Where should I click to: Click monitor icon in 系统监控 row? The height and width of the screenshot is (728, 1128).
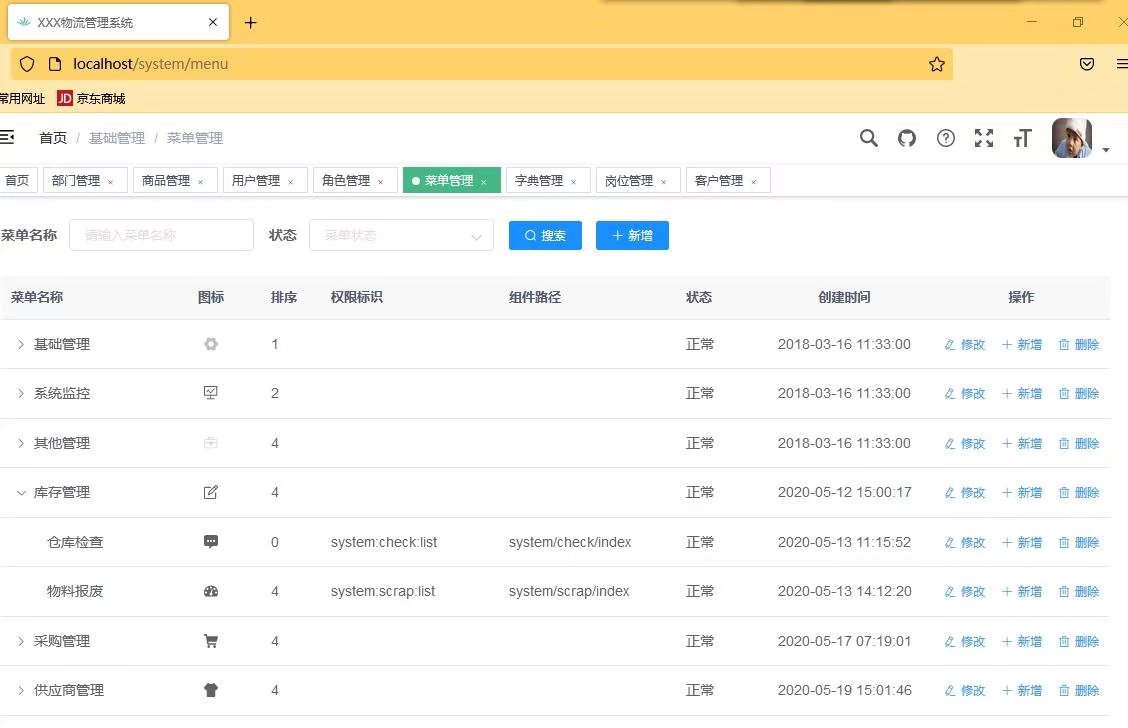pos(211,393)
